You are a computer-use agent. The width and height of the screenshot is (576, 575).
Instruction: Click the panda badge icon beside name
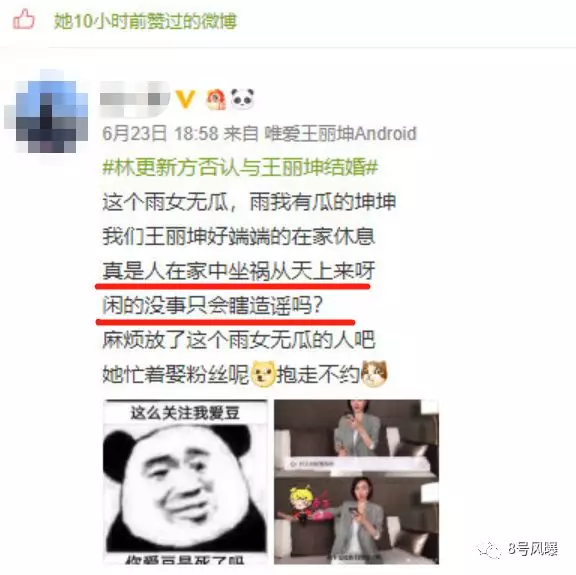pos(242,98)
